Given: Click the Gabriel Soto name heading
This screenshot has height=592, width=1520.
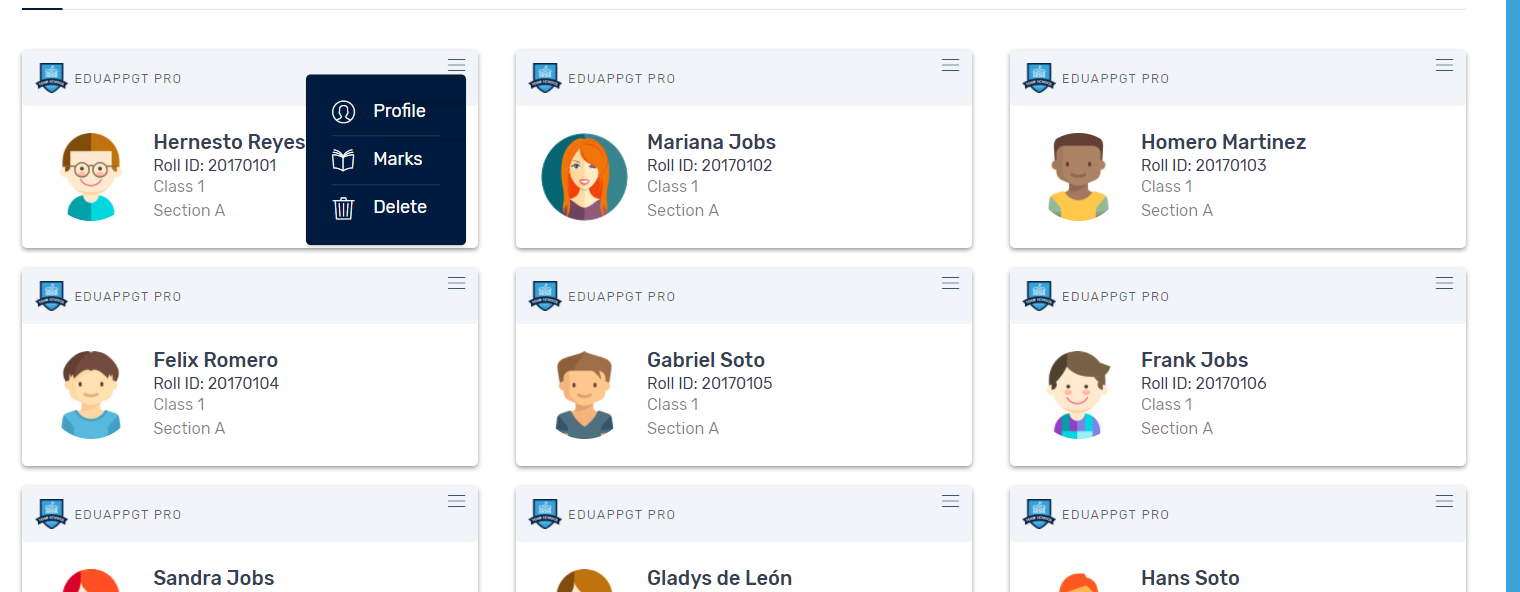Looking at the screenshot, I should 705,360.
